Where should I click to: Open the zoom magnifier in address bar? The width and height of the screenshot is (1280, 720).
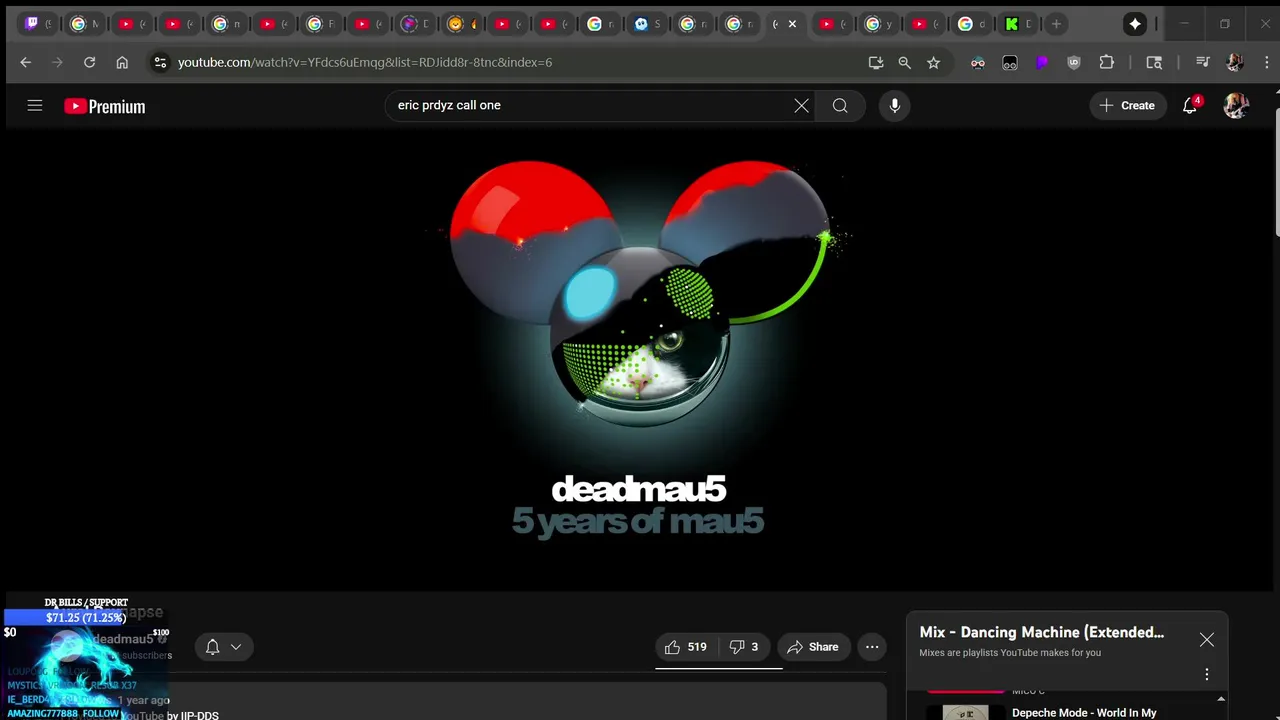click(905, 62)
